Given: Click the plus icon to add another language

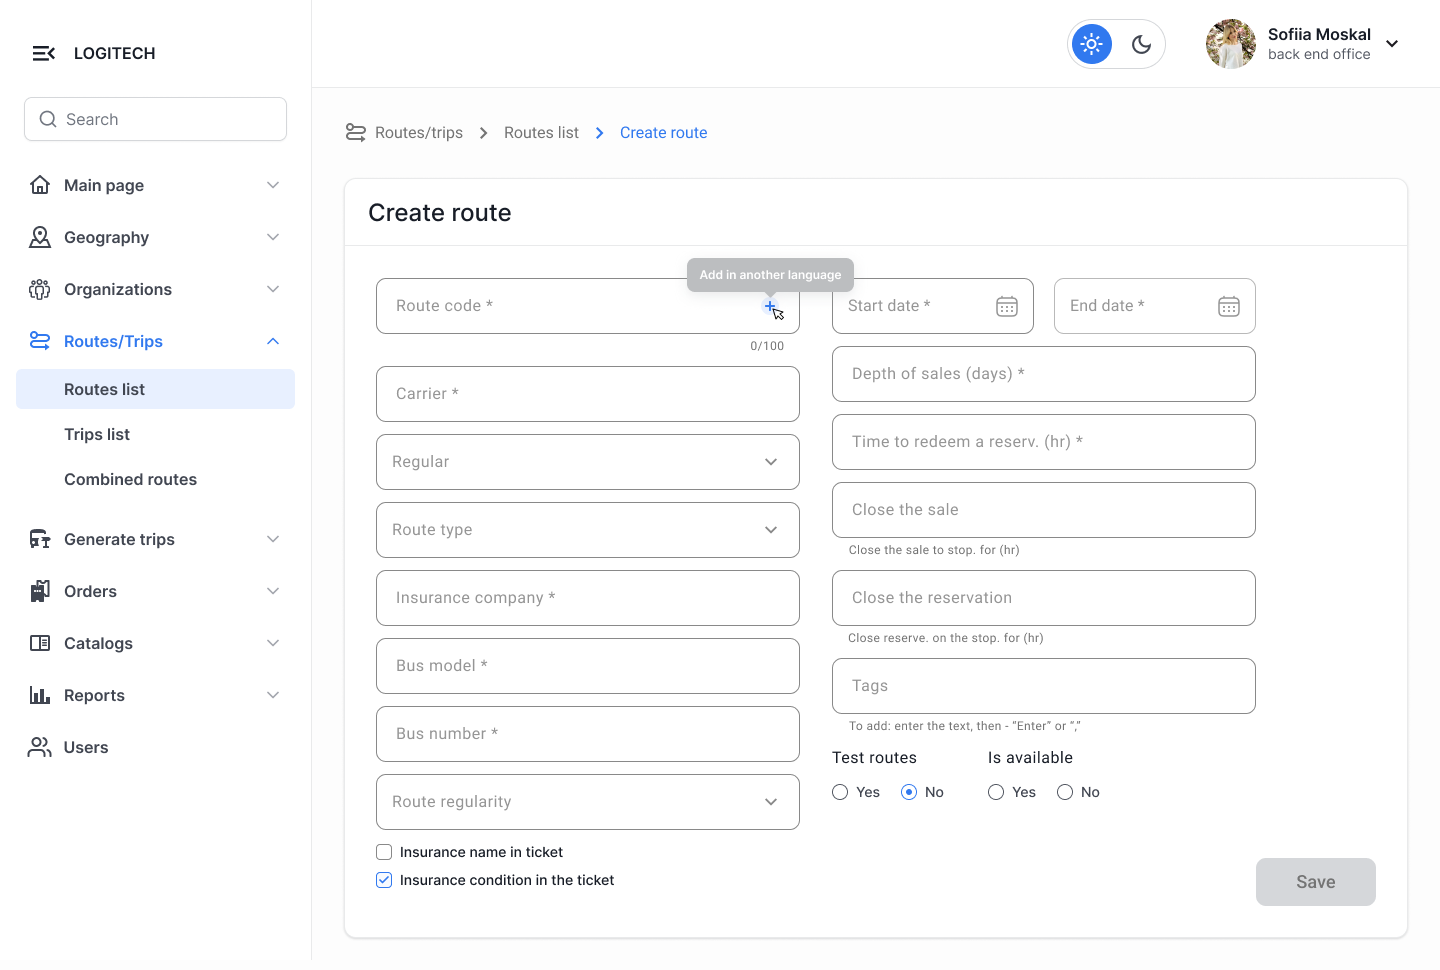Looking at the screenshot, I should click(x=770, y=306).
